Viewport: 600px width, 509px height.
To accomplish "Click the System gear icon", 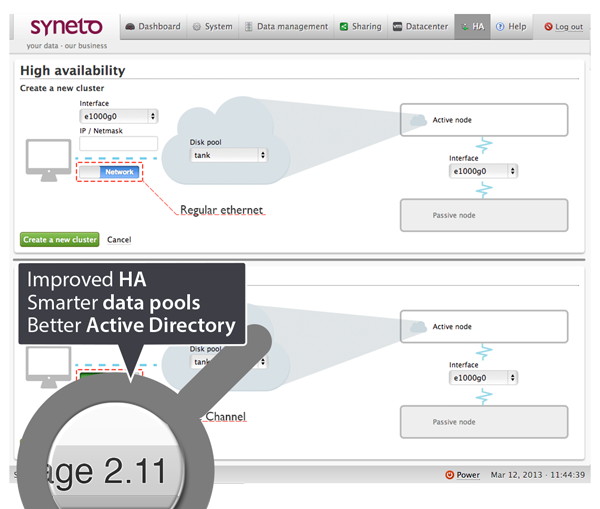I will [x=196, y=27].
